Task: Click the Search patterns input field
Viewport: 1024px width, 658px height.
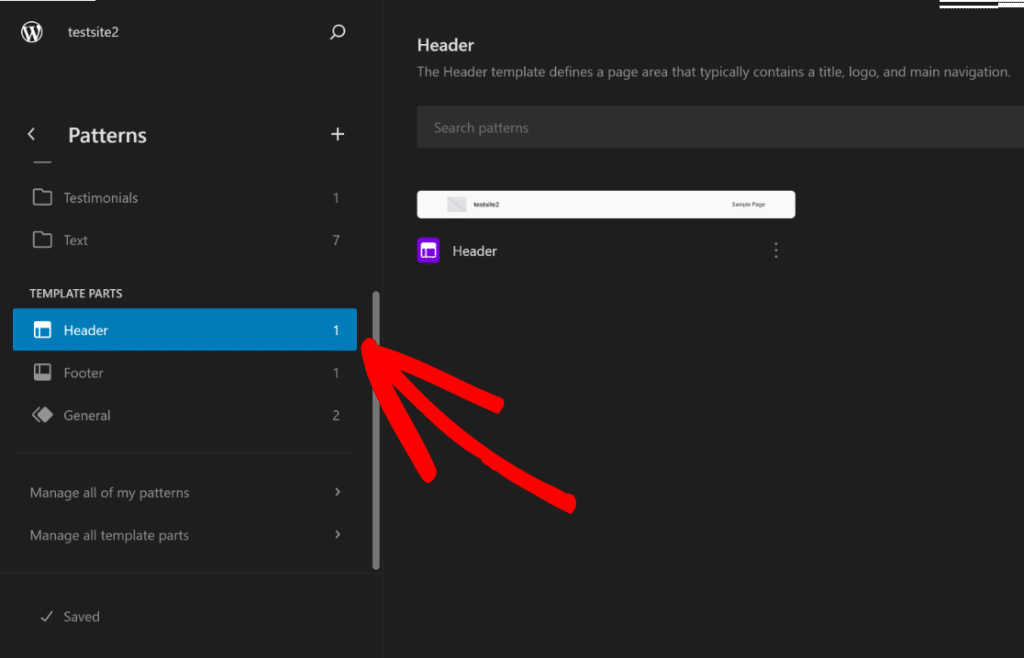Action: coord(700,126)
